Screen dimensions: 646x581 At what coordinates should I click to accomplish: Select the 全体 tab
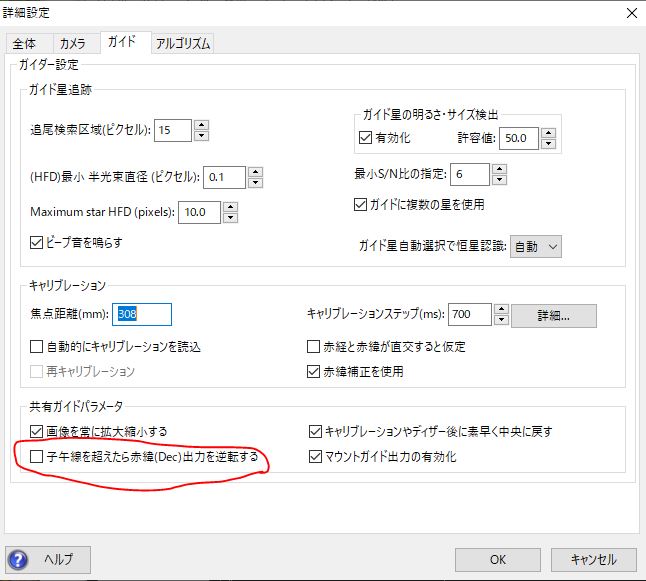coord(25,43)
